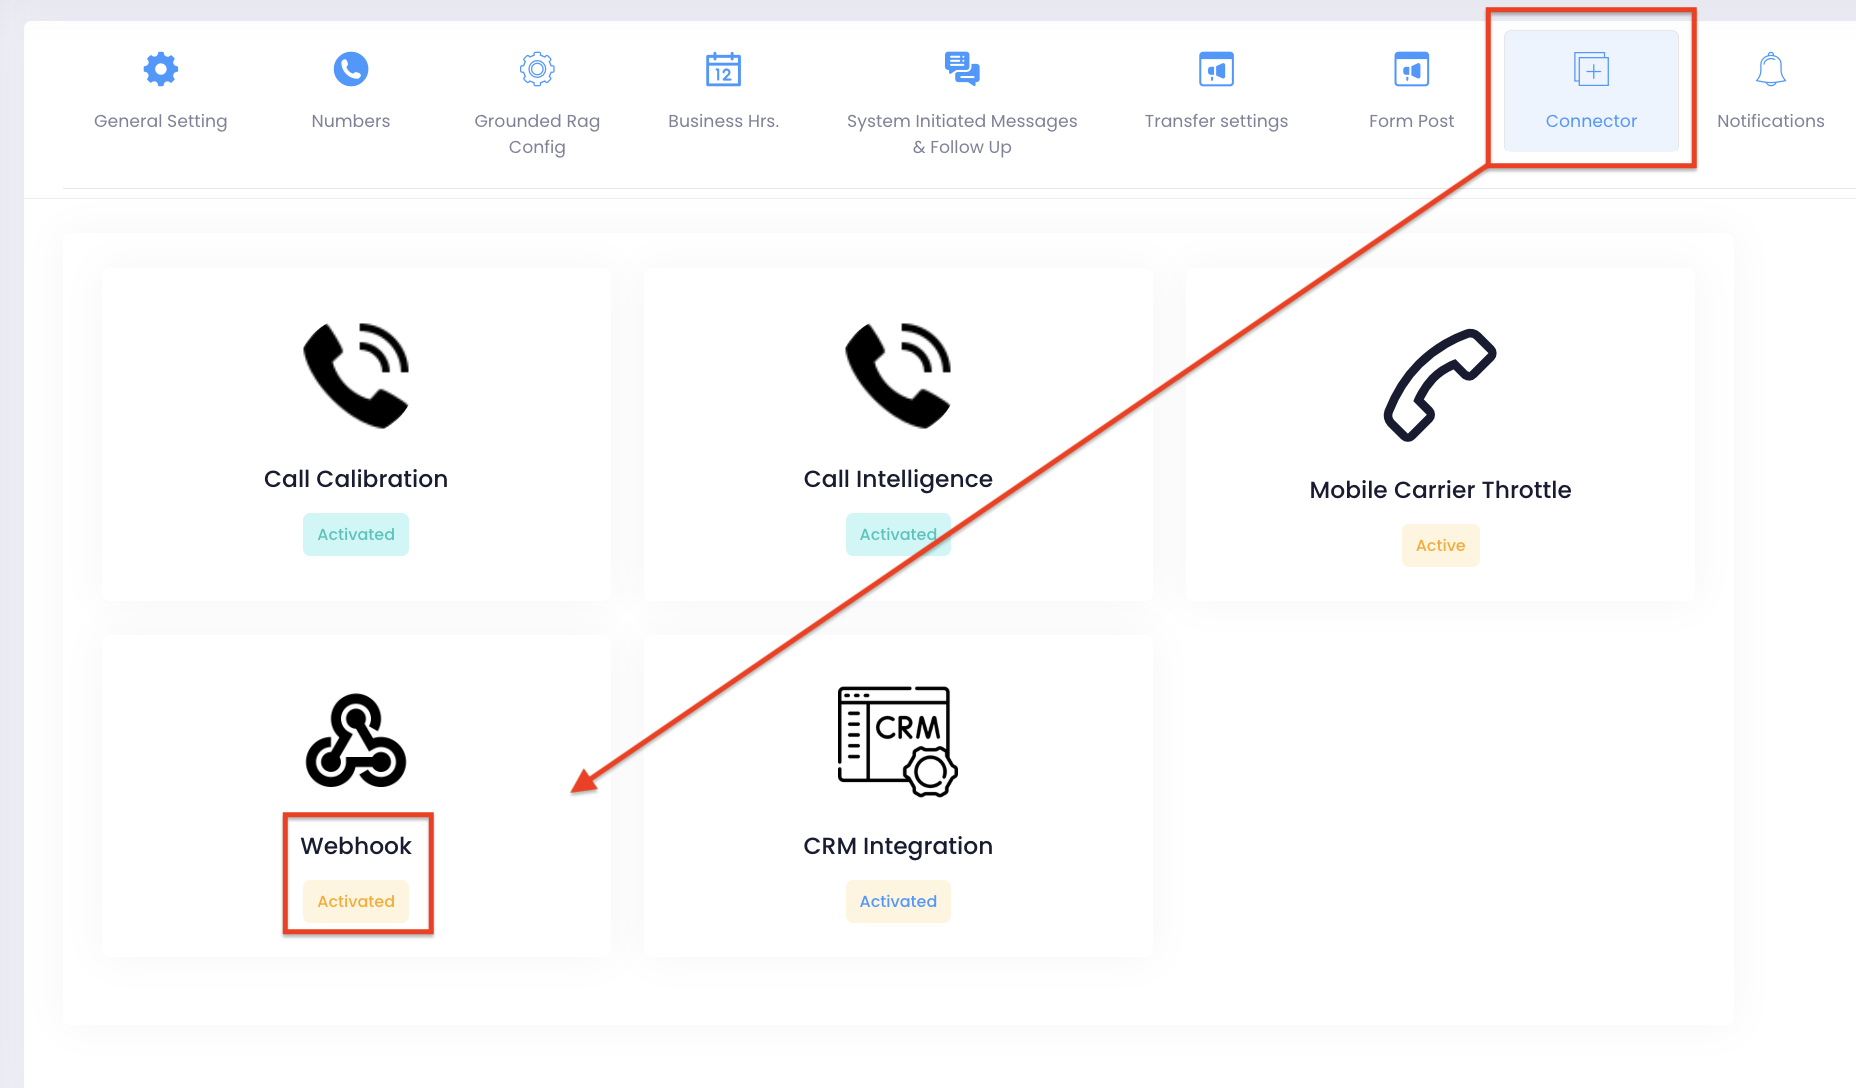
Task: Click the Call Intelligence phone icon
Action: point(898,375)
